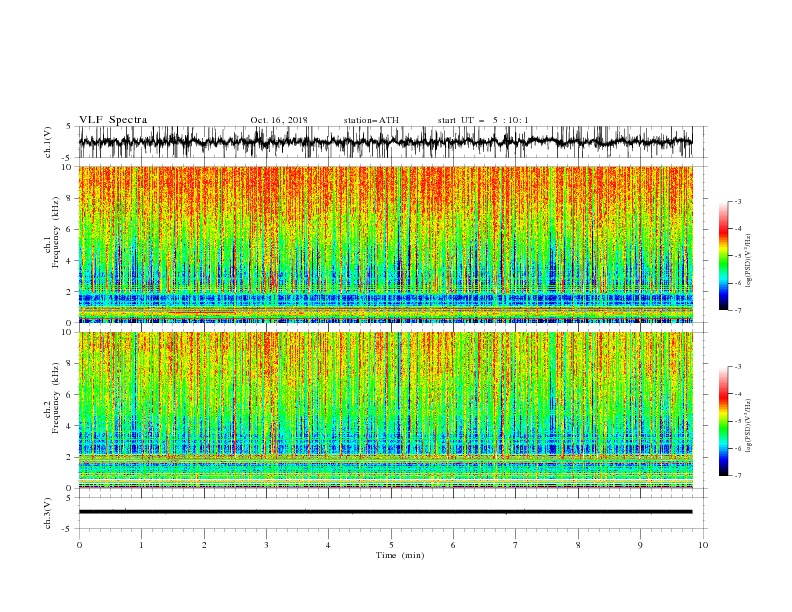Click the "Time (min)" axis label
The width and height of the screenshot is (792, 612).
400,555
